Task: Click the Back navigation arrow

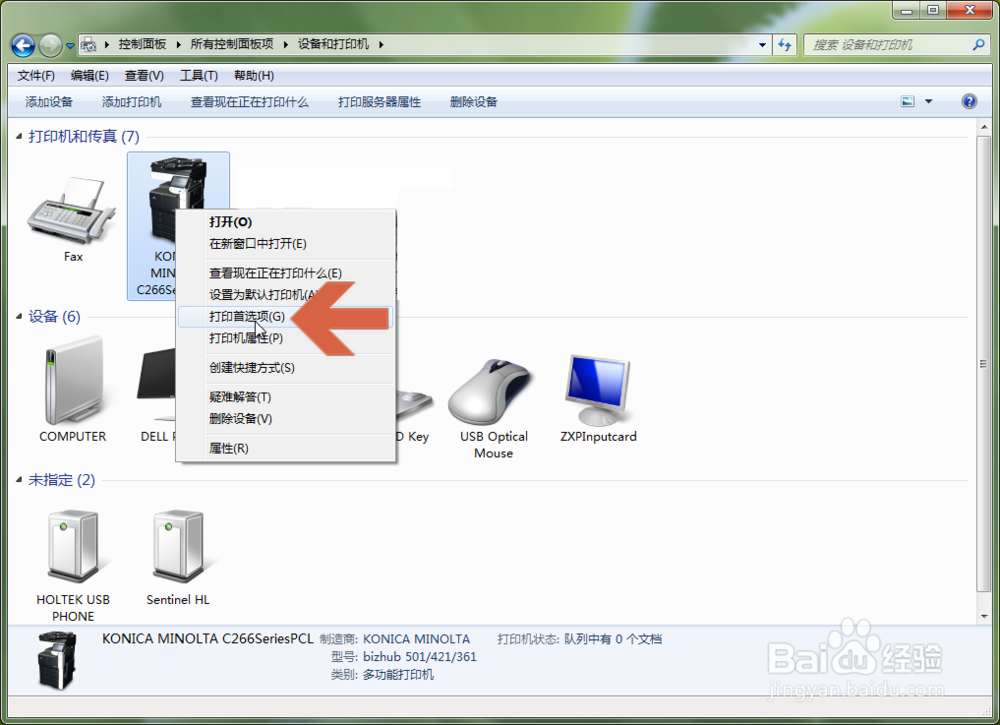Action: click(24, 45)
